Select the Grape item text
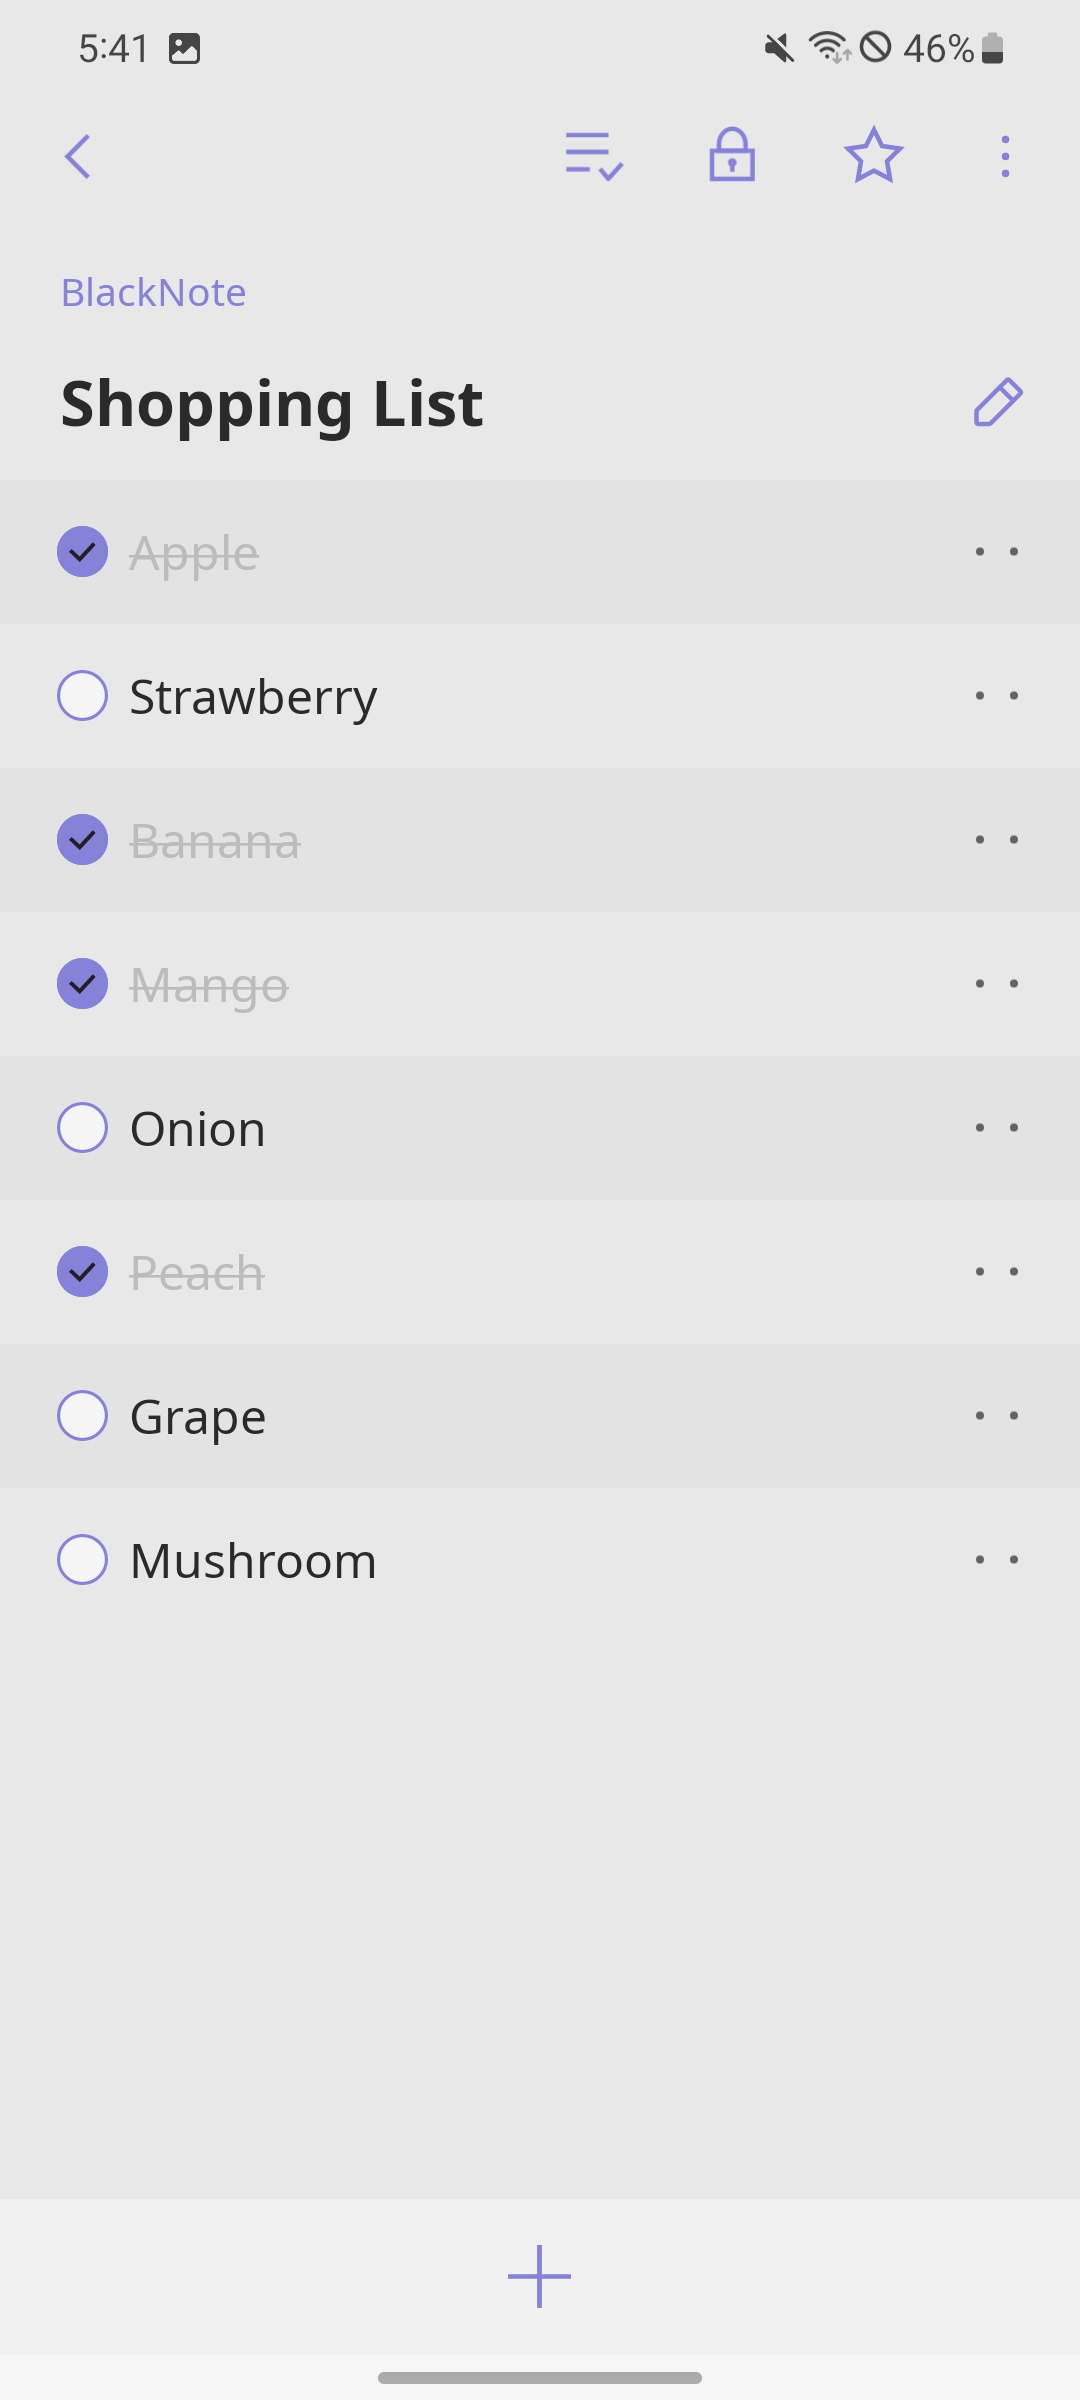 [198, 1417]
